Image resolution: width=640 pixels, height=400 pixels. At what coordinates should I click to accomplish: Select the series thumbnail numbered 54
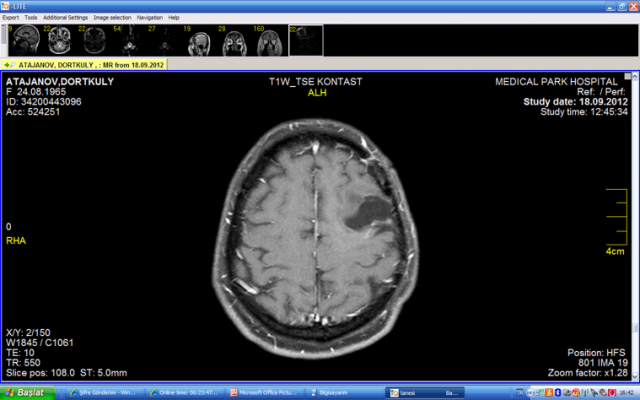tap(129, 40)
